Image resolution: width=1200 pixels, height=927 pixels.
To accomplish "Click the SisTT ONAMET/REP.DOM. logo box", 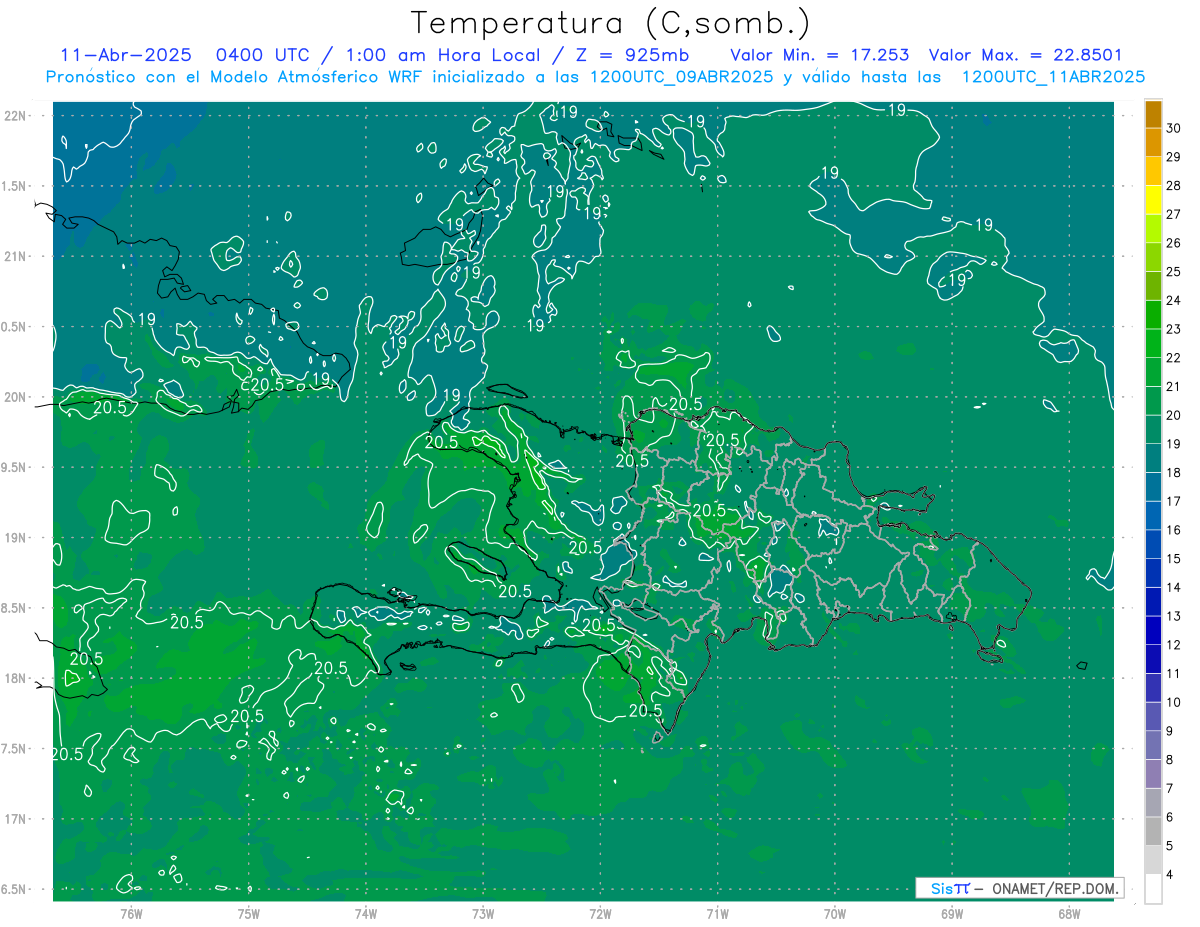I will [1019, 888].
